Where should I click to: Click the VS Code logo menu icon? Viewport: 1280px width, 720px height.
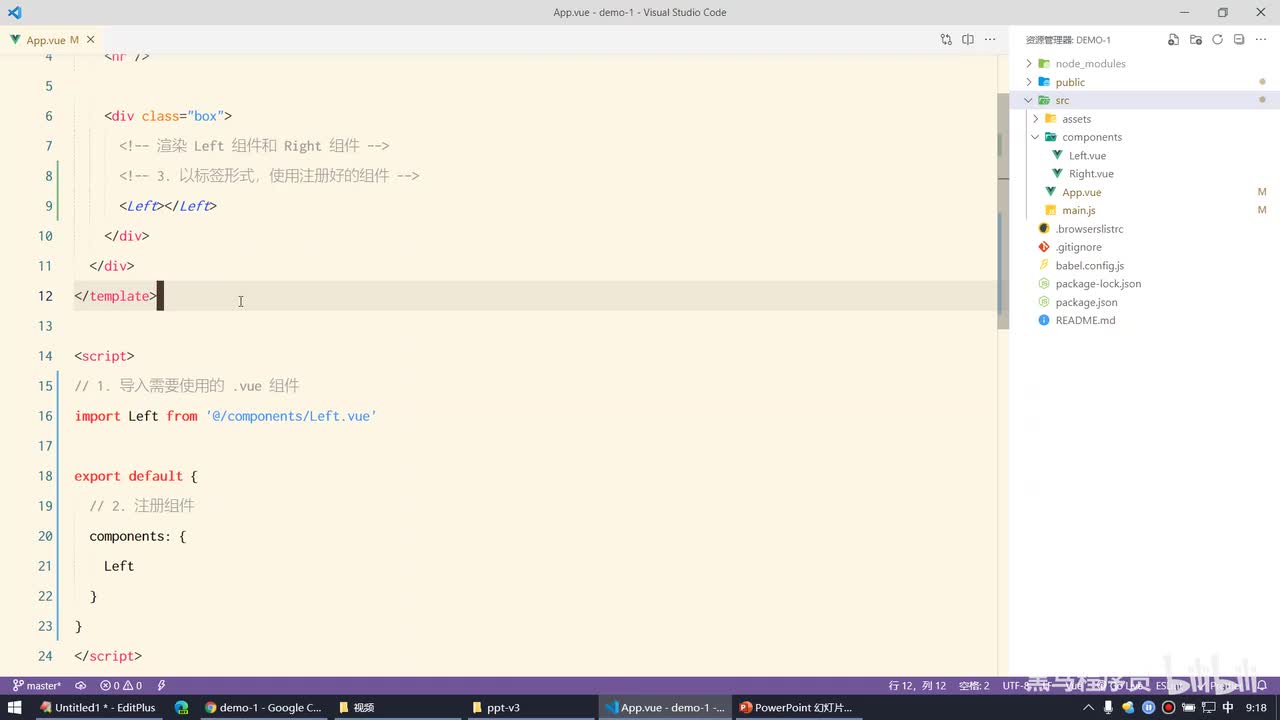tap(14, 12)
